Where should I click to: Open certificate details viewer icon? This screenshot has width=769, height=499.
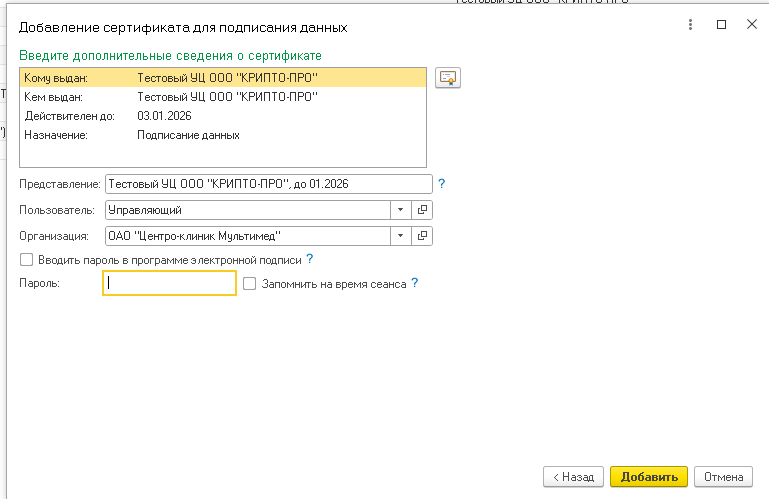(x=447, y=78)
